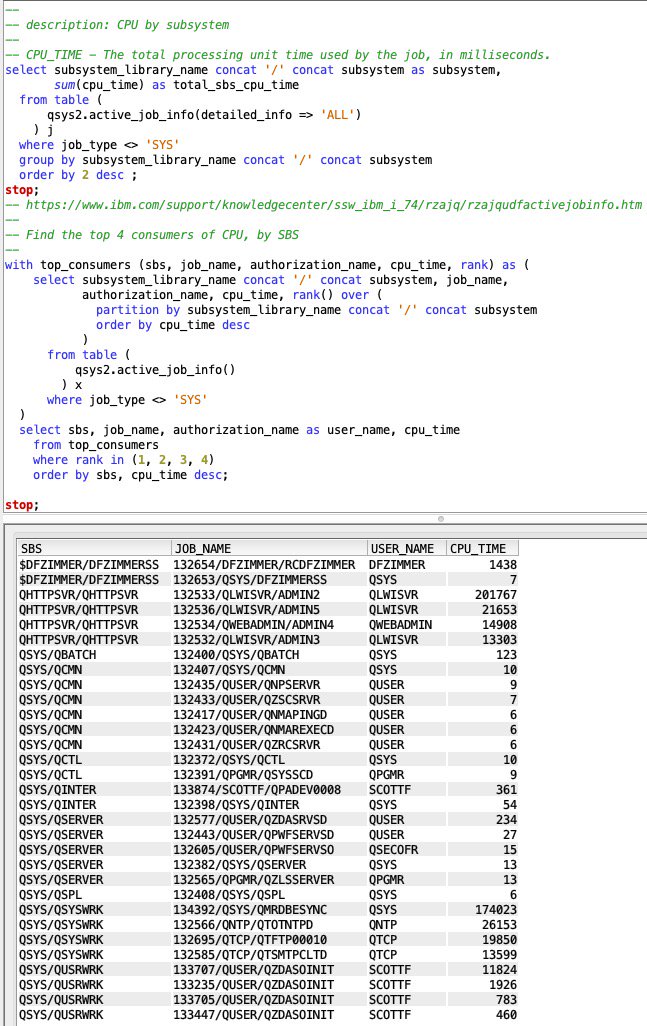Select cell 132654/DFZIMMER/RCDFZIMMER
647x1026 pixels.
click(264, 564)
